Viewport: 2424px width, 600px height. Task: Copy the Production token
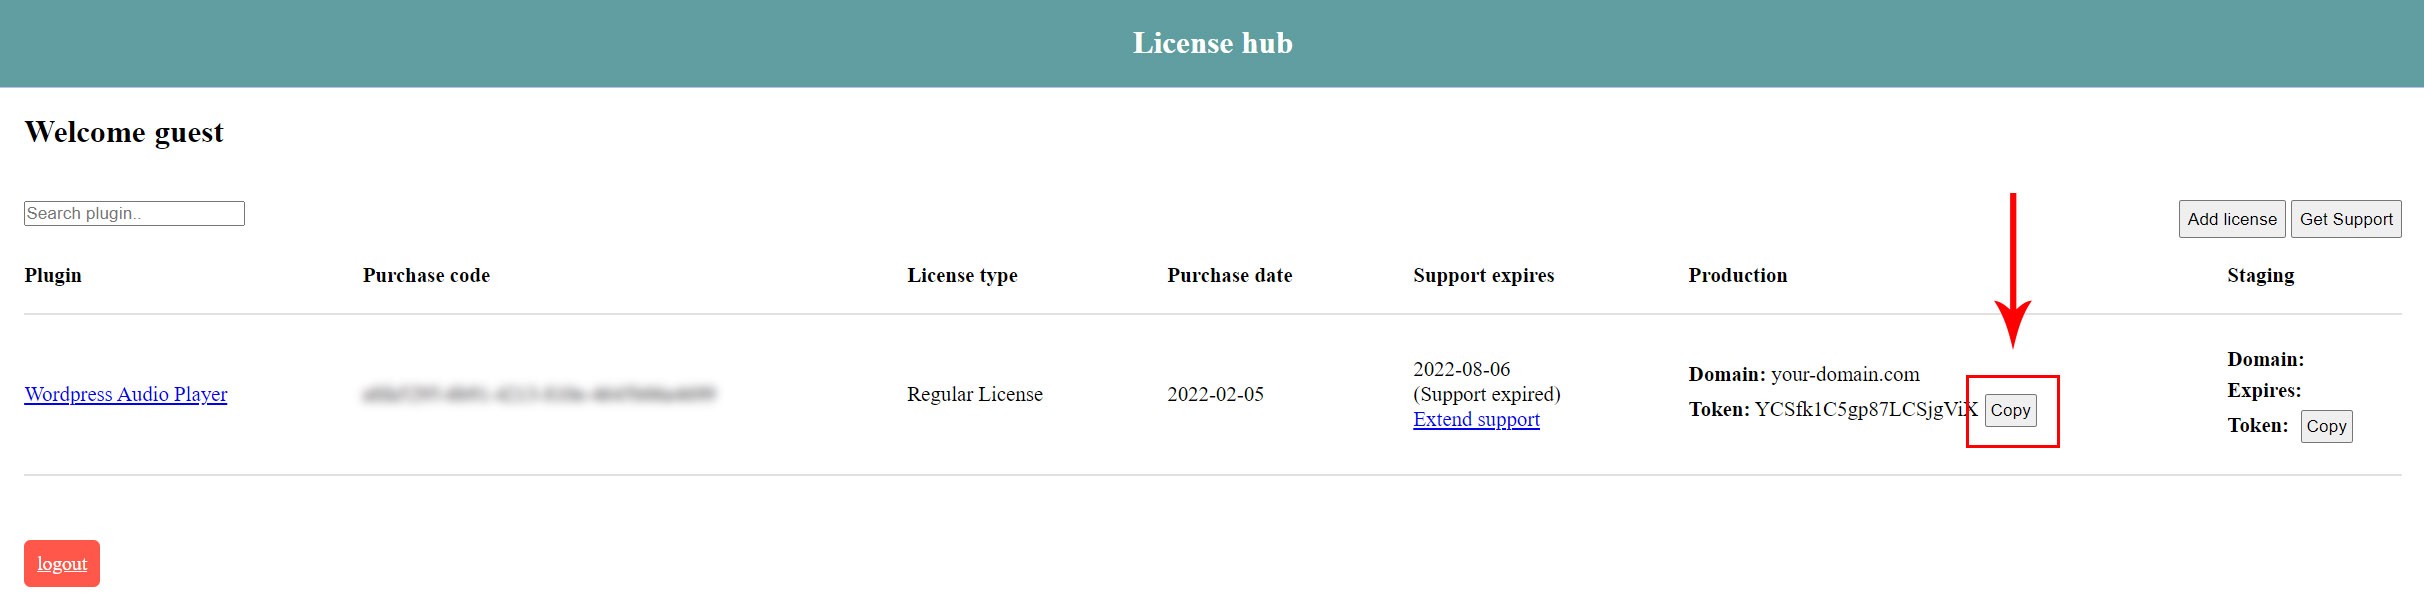point(2010,410)
